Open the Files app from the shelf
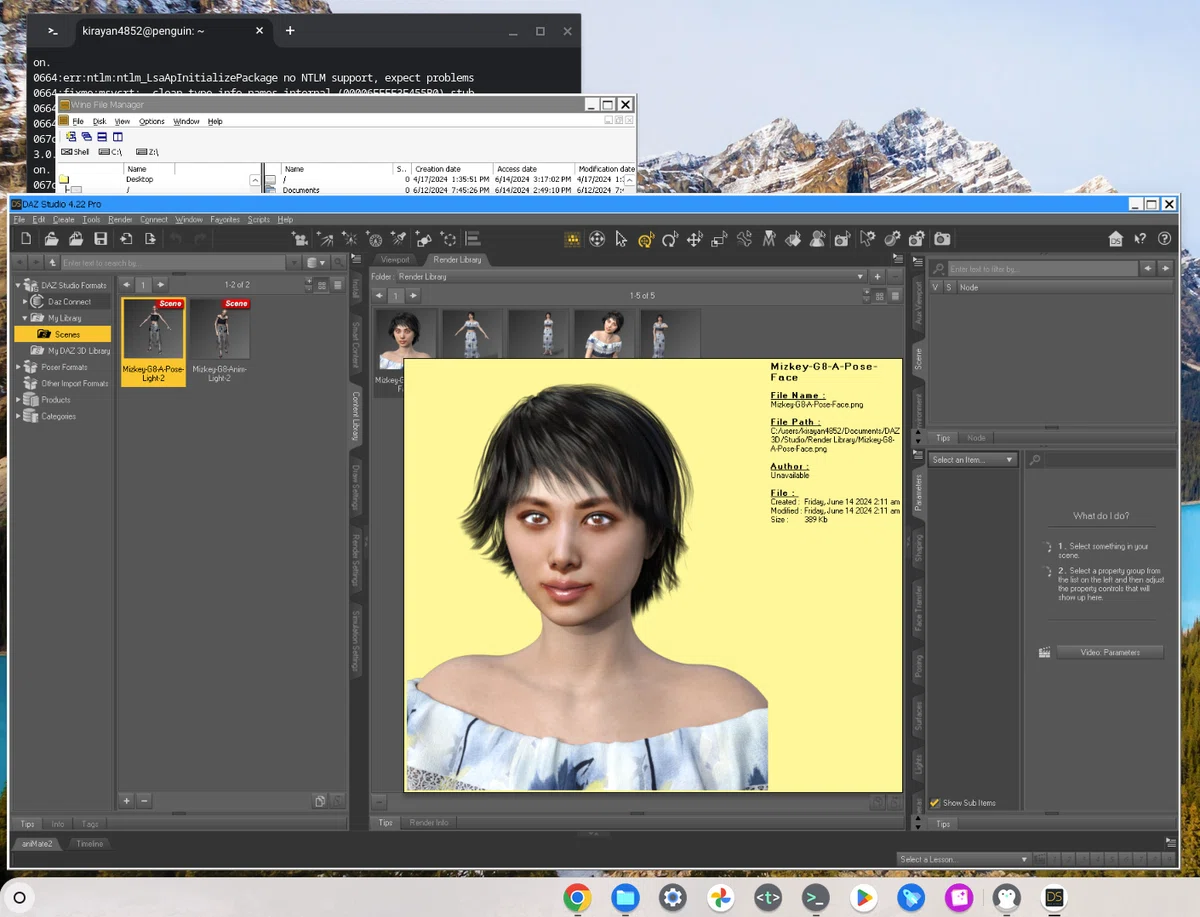The height and width of the screenshot is (917, 1200). point(625,897)
